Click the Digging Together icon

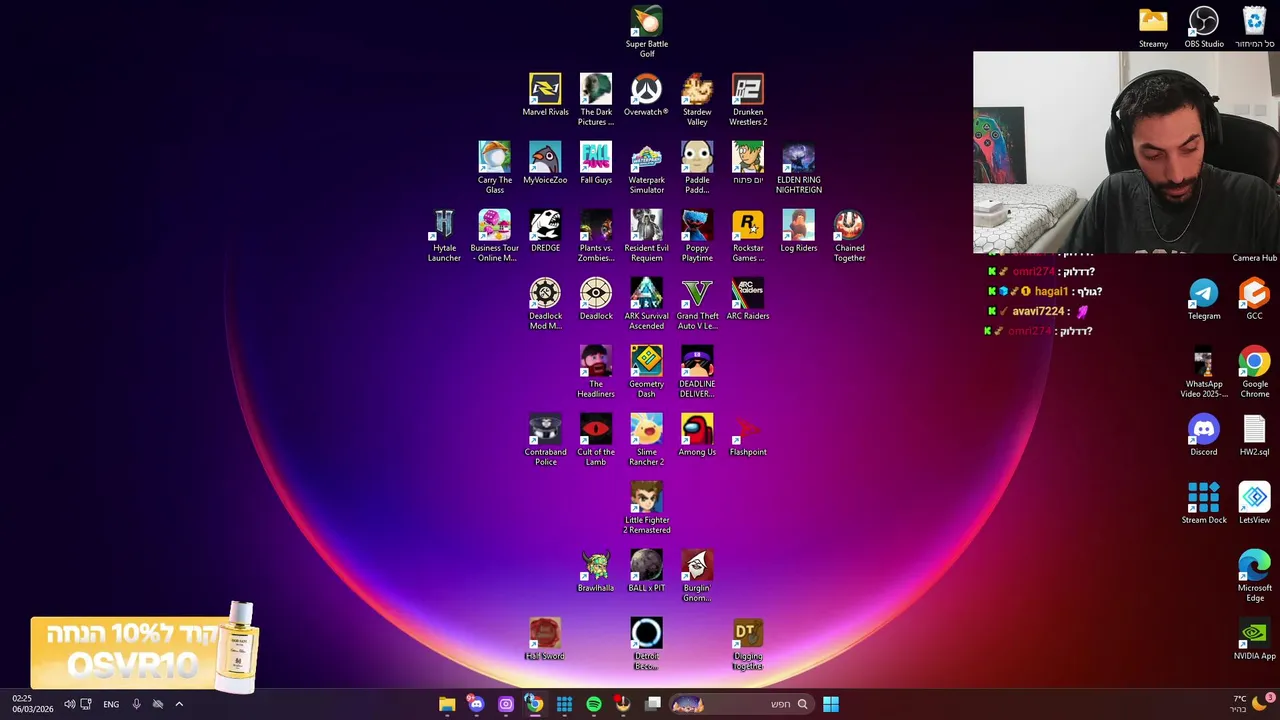(x=748, y=644)
